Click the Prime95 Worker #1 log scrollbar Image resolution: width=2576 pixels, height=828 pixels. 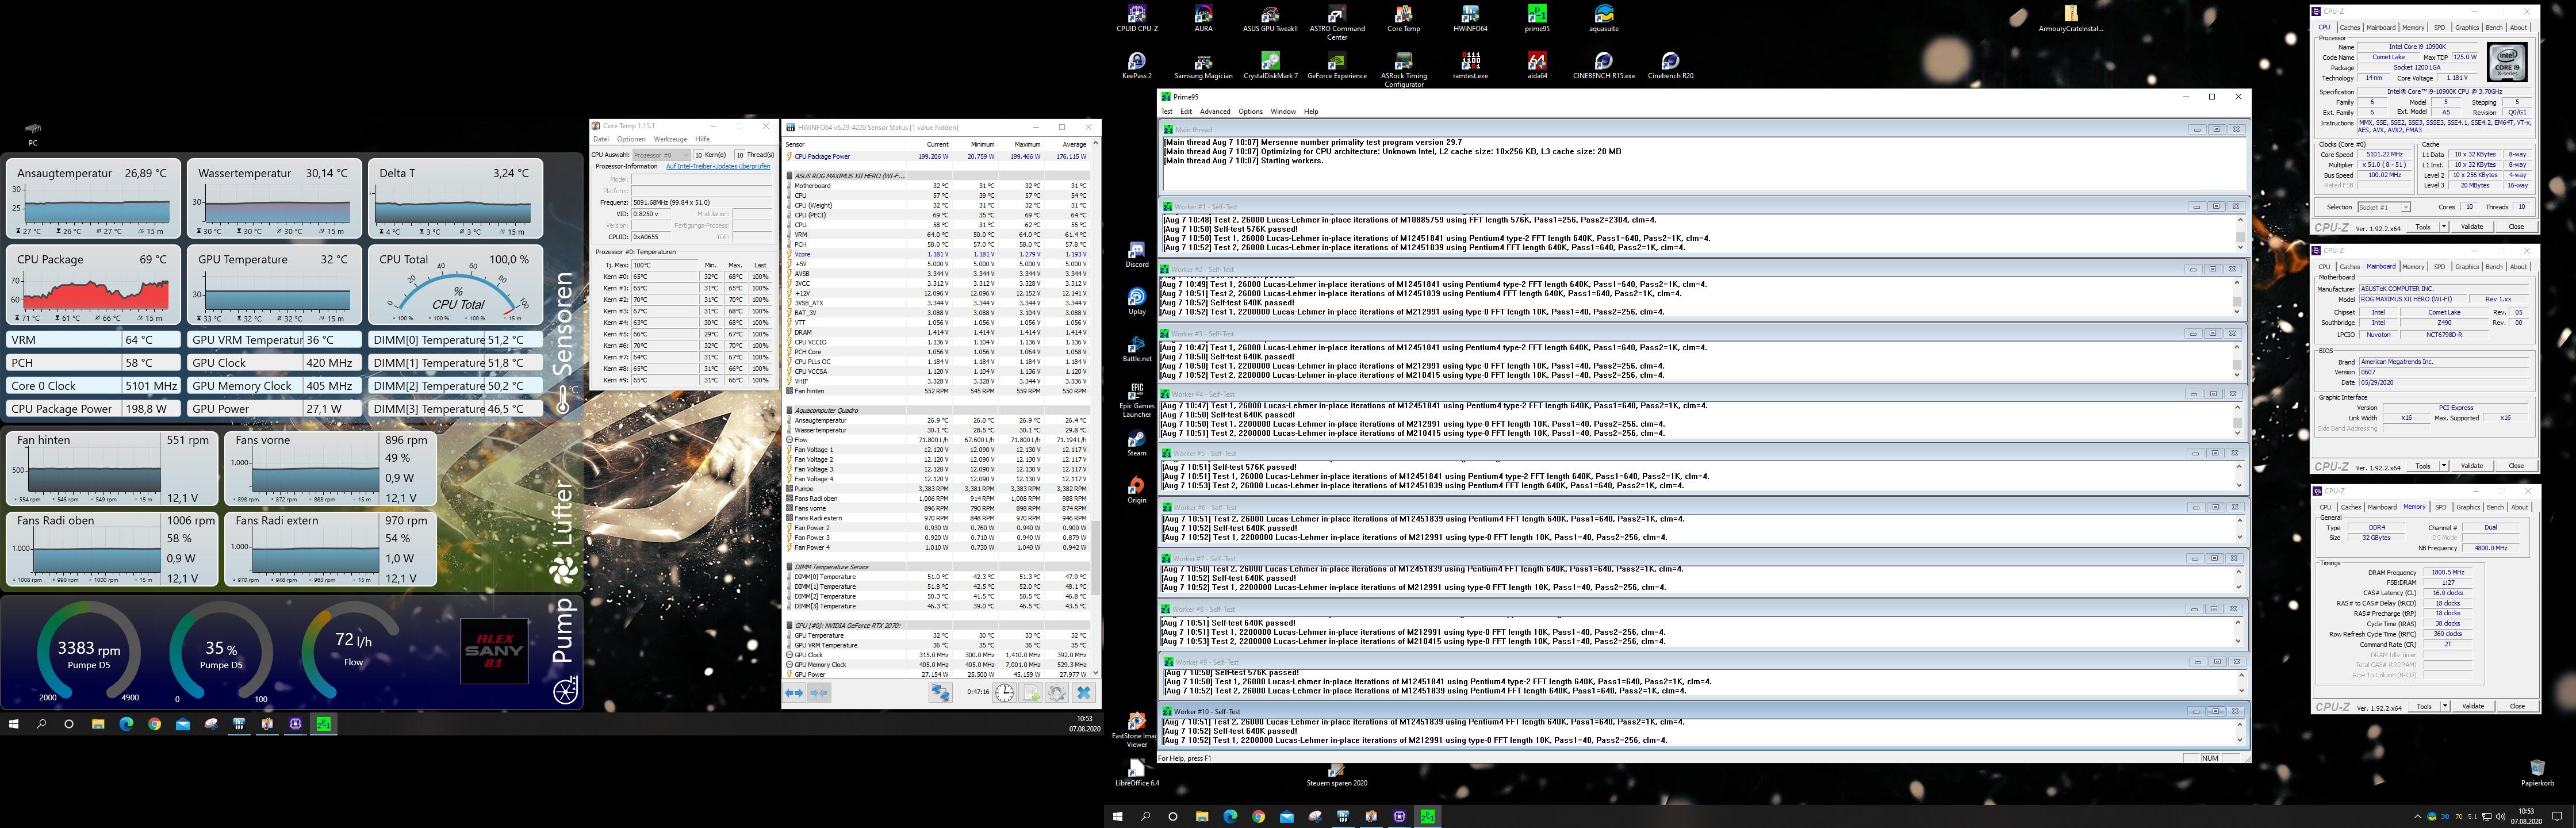[x=2240, y=234]
